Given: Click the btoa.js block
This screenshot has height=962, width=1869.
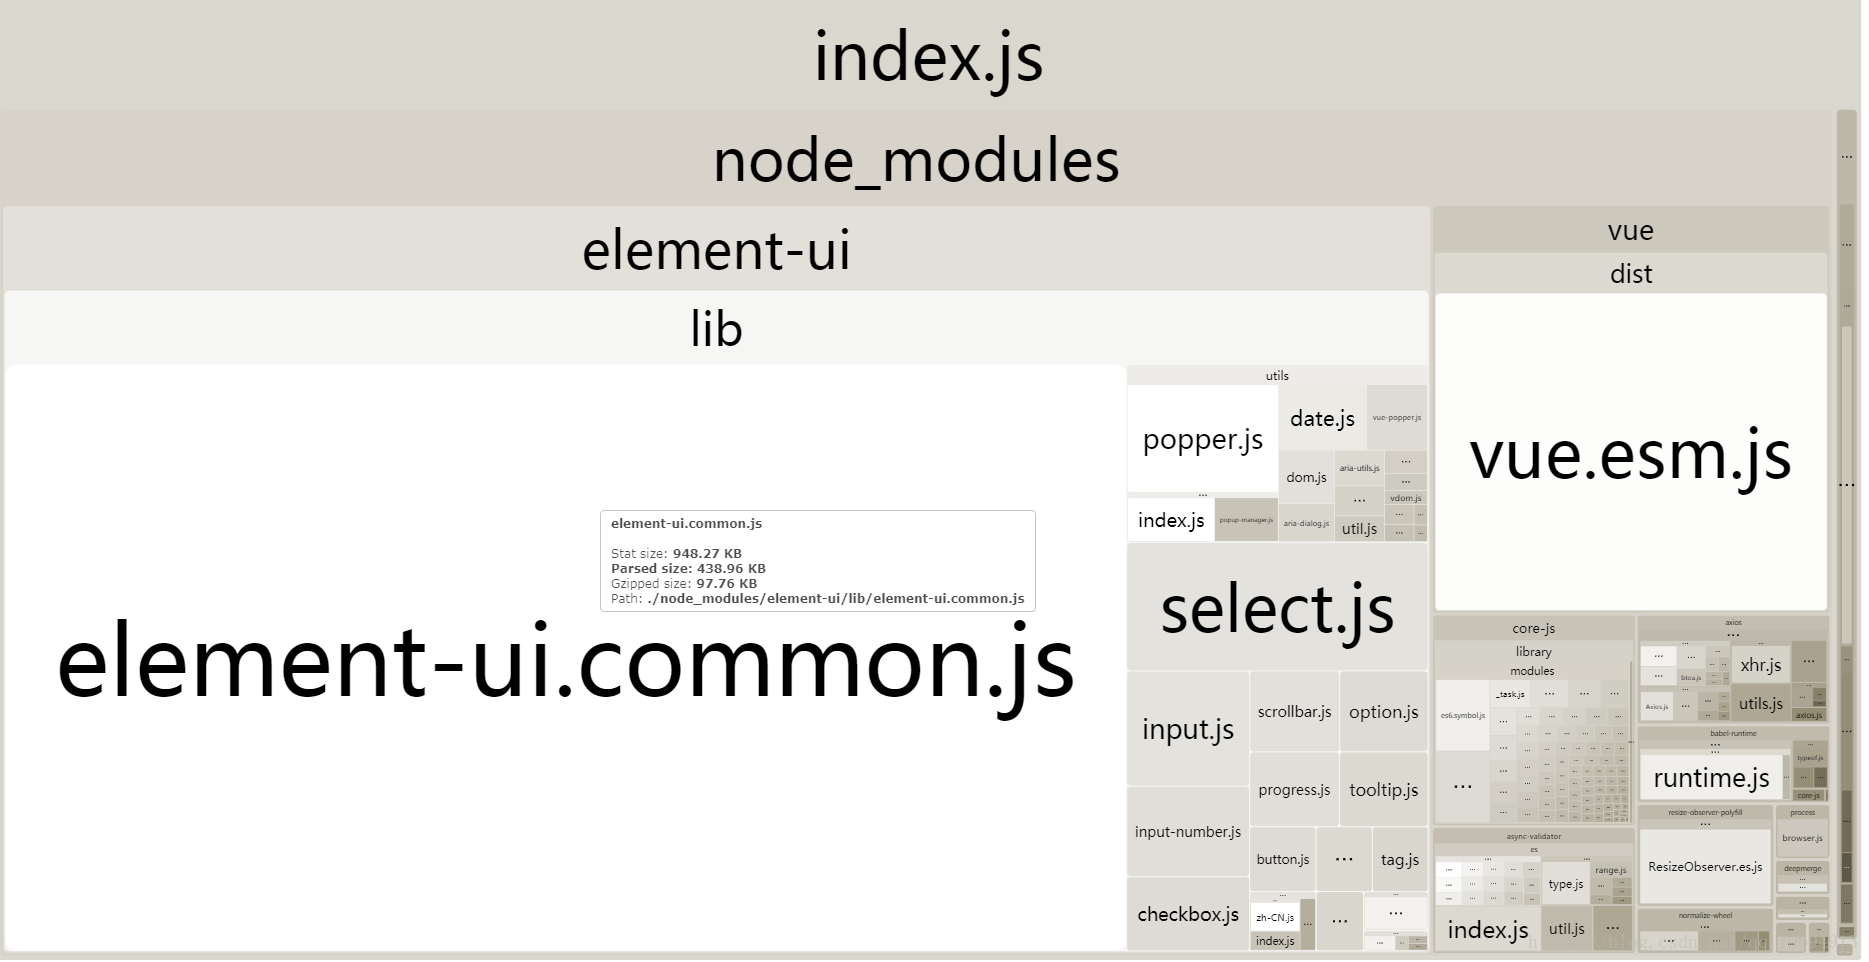Looking at the screenshot, I should 1691,678.
